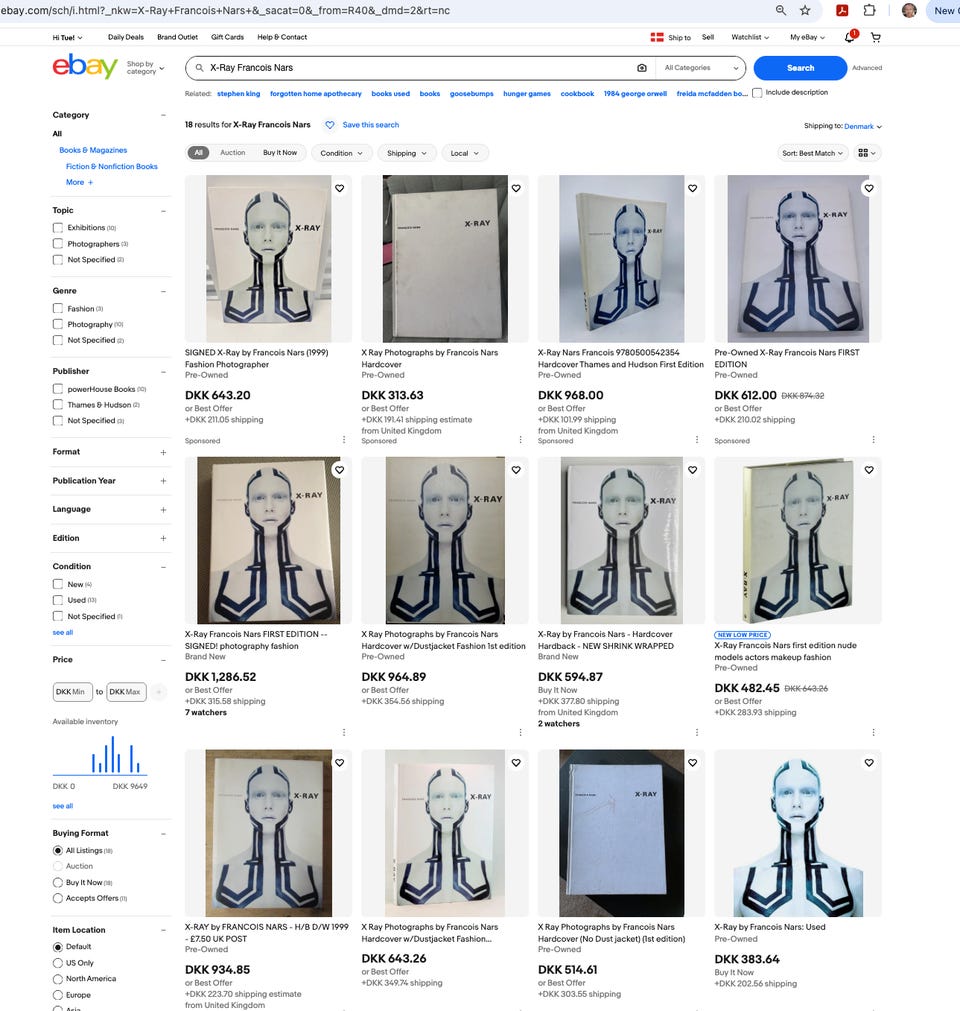Click the eBay logo
Viewport: 960px width, 1011px height.
(85, 66)
